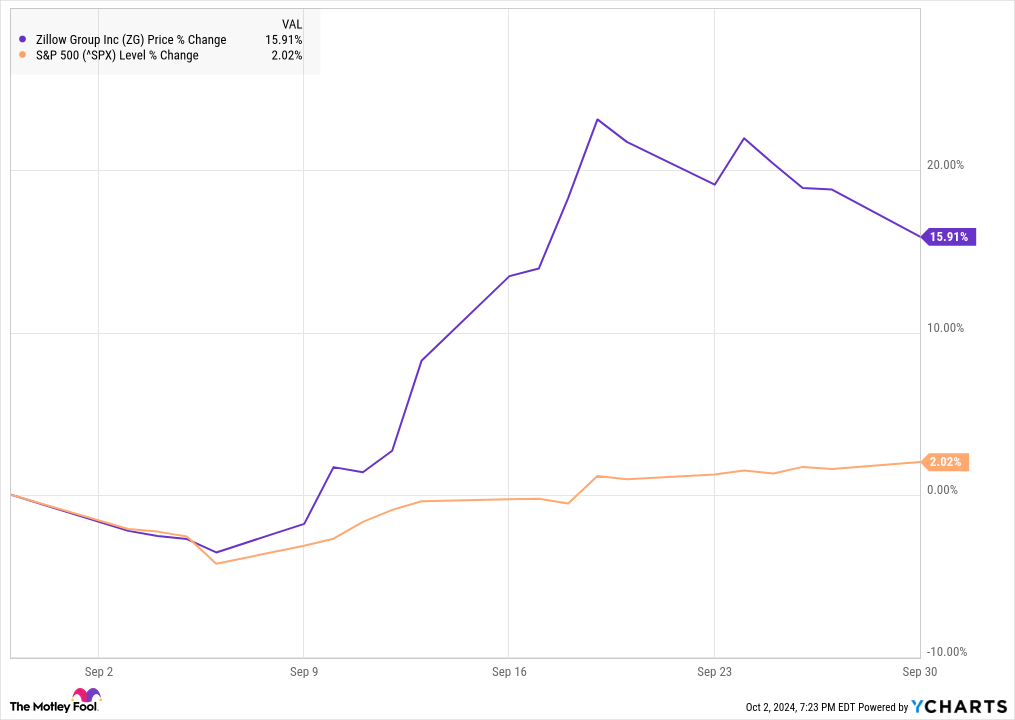Click the 10.00% y-axis label

tap(945, 328)
